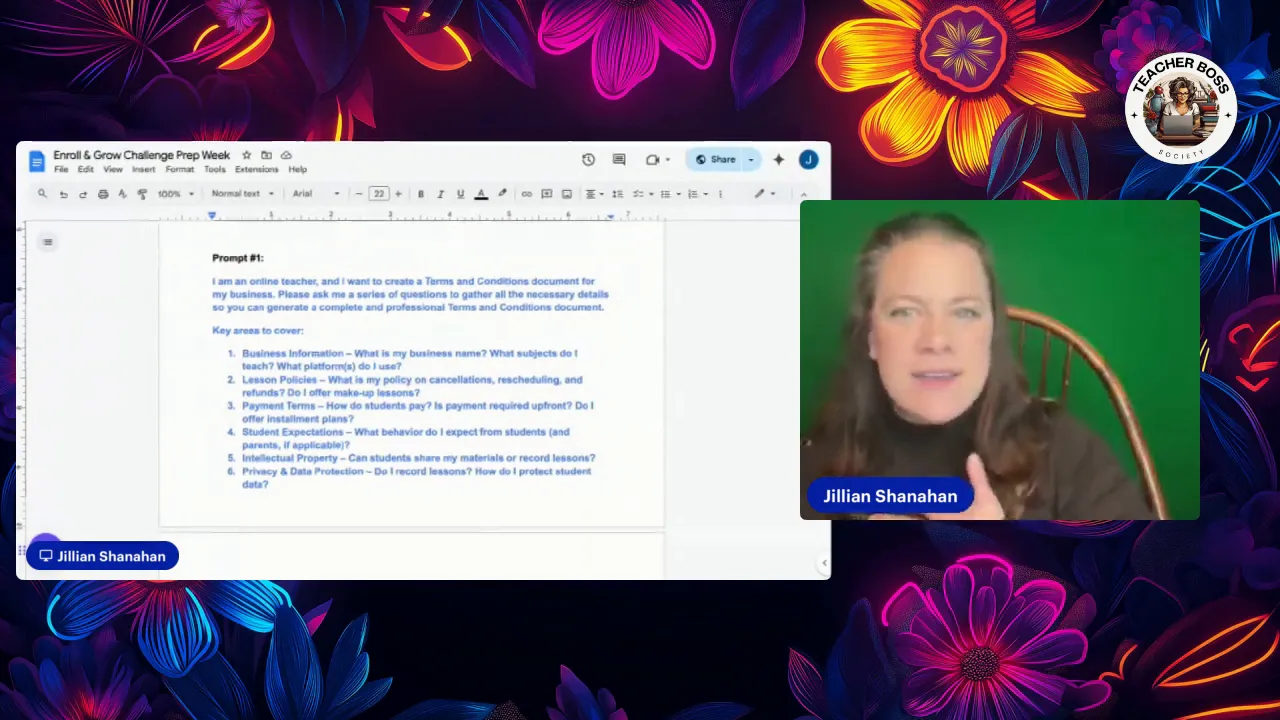Toggle bold formatting
Viewport: 1280px width, 720px height.
click(x=421, y=194)
